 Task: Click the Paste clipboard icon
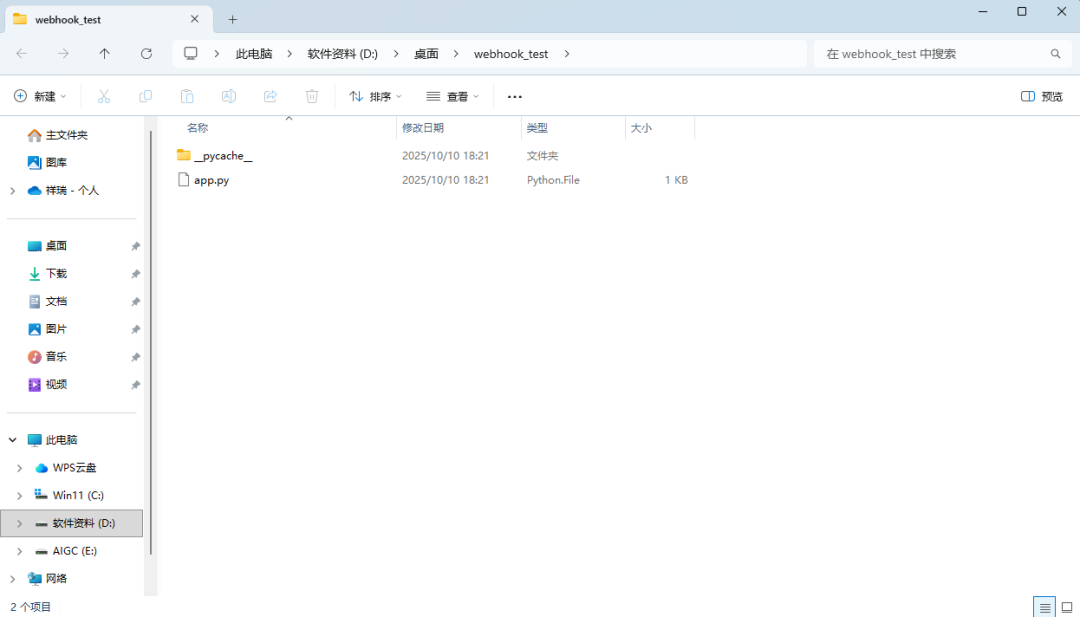tap(187, 96)
